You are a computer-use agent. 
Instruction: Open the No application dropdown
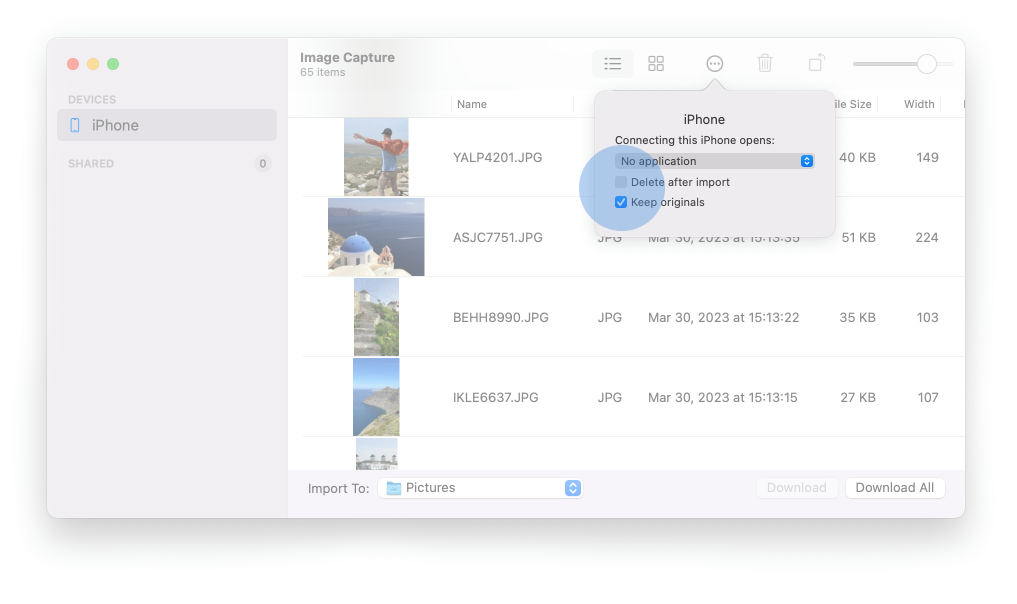click(x=714, y=161)
